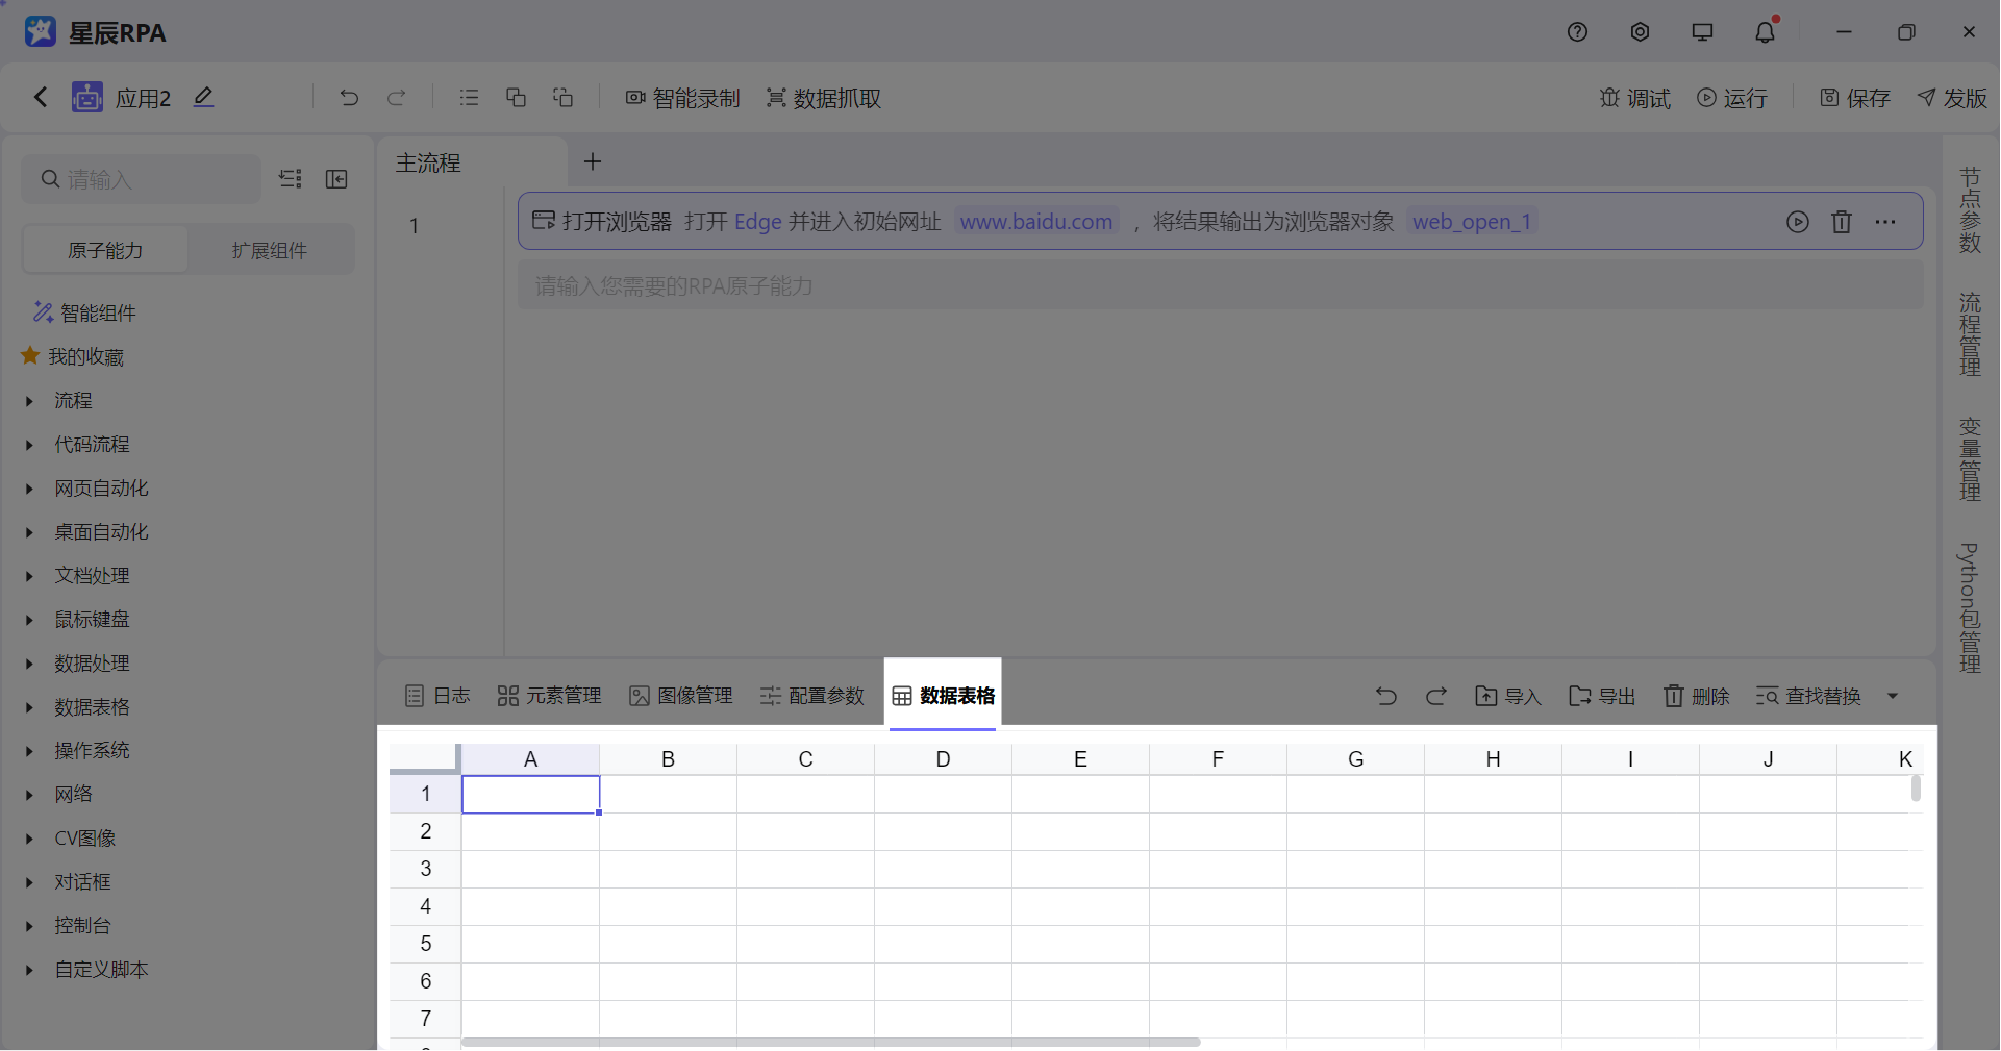Click the horizontal scrollbar of the data table

point(830,1042)
